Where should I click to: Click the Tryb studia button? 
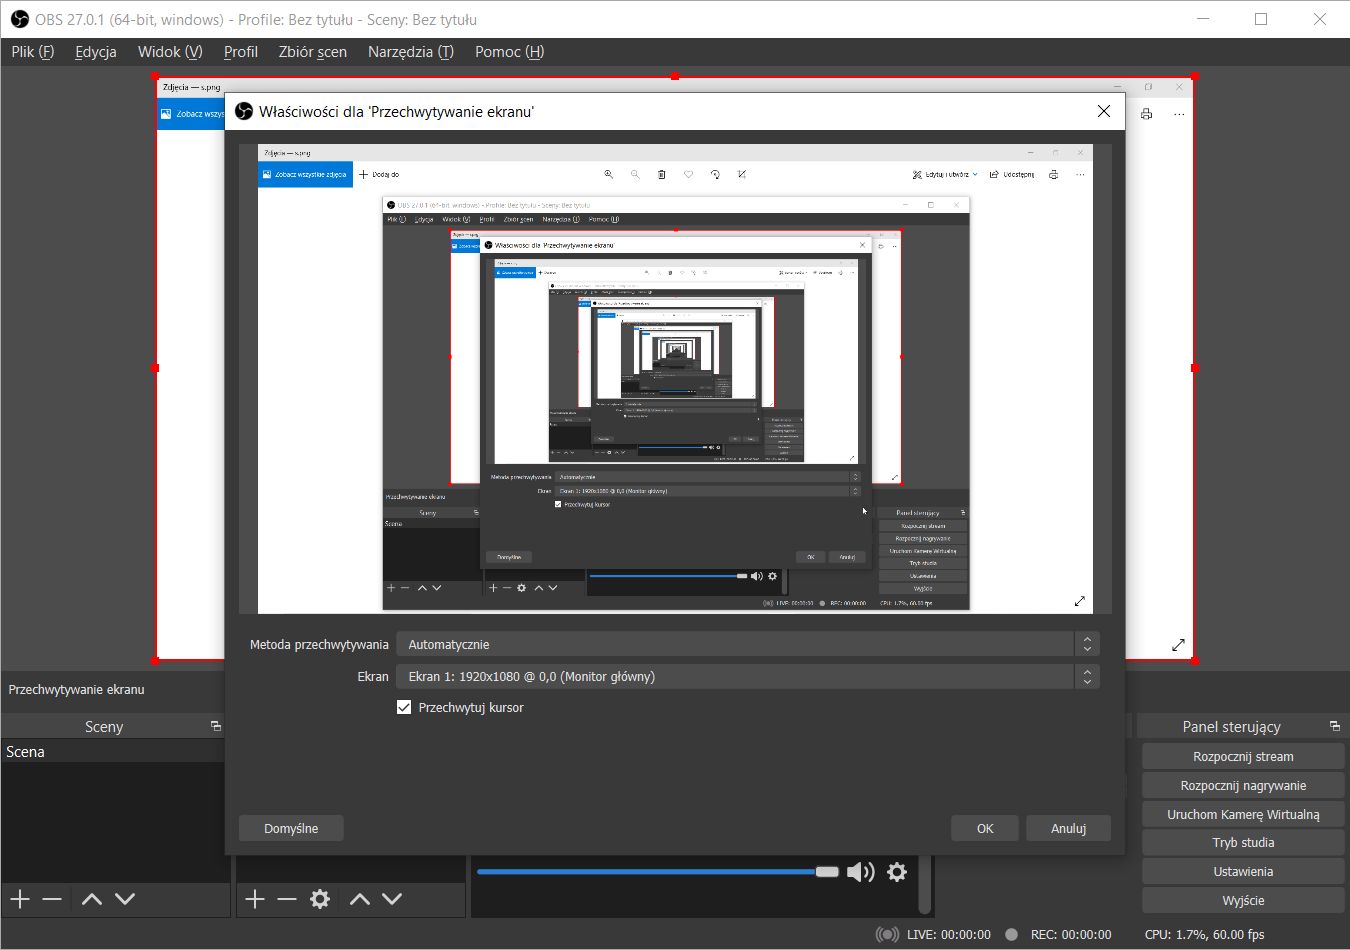point(1243,842)
